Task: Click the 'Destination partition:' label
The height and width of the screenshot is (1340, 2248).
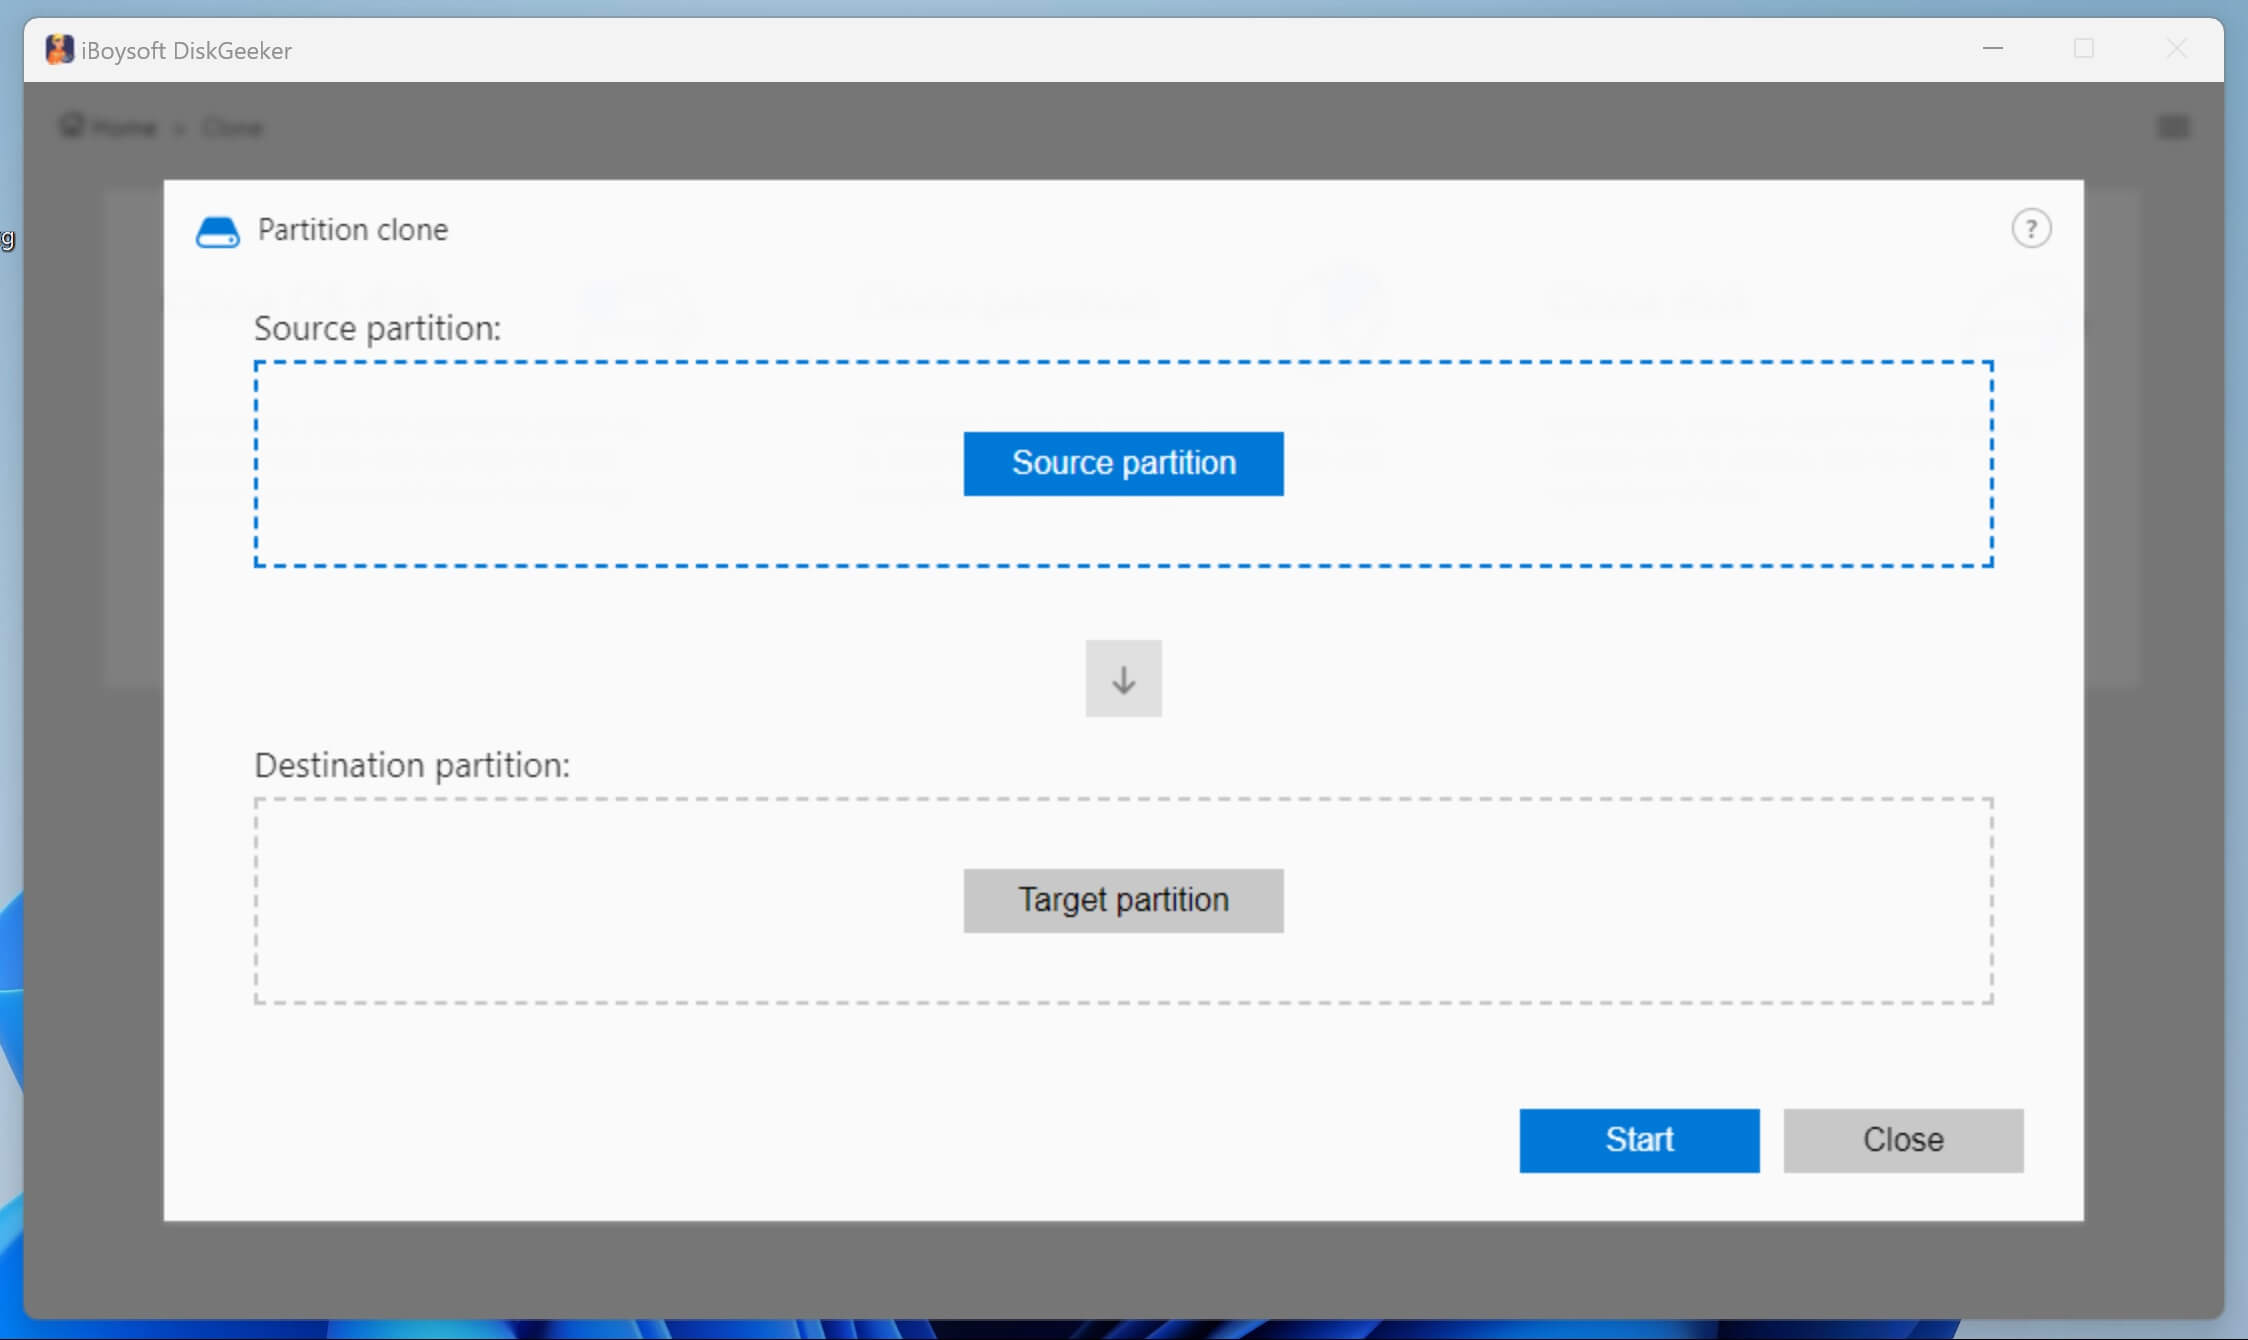Action: tap(412, 765)
